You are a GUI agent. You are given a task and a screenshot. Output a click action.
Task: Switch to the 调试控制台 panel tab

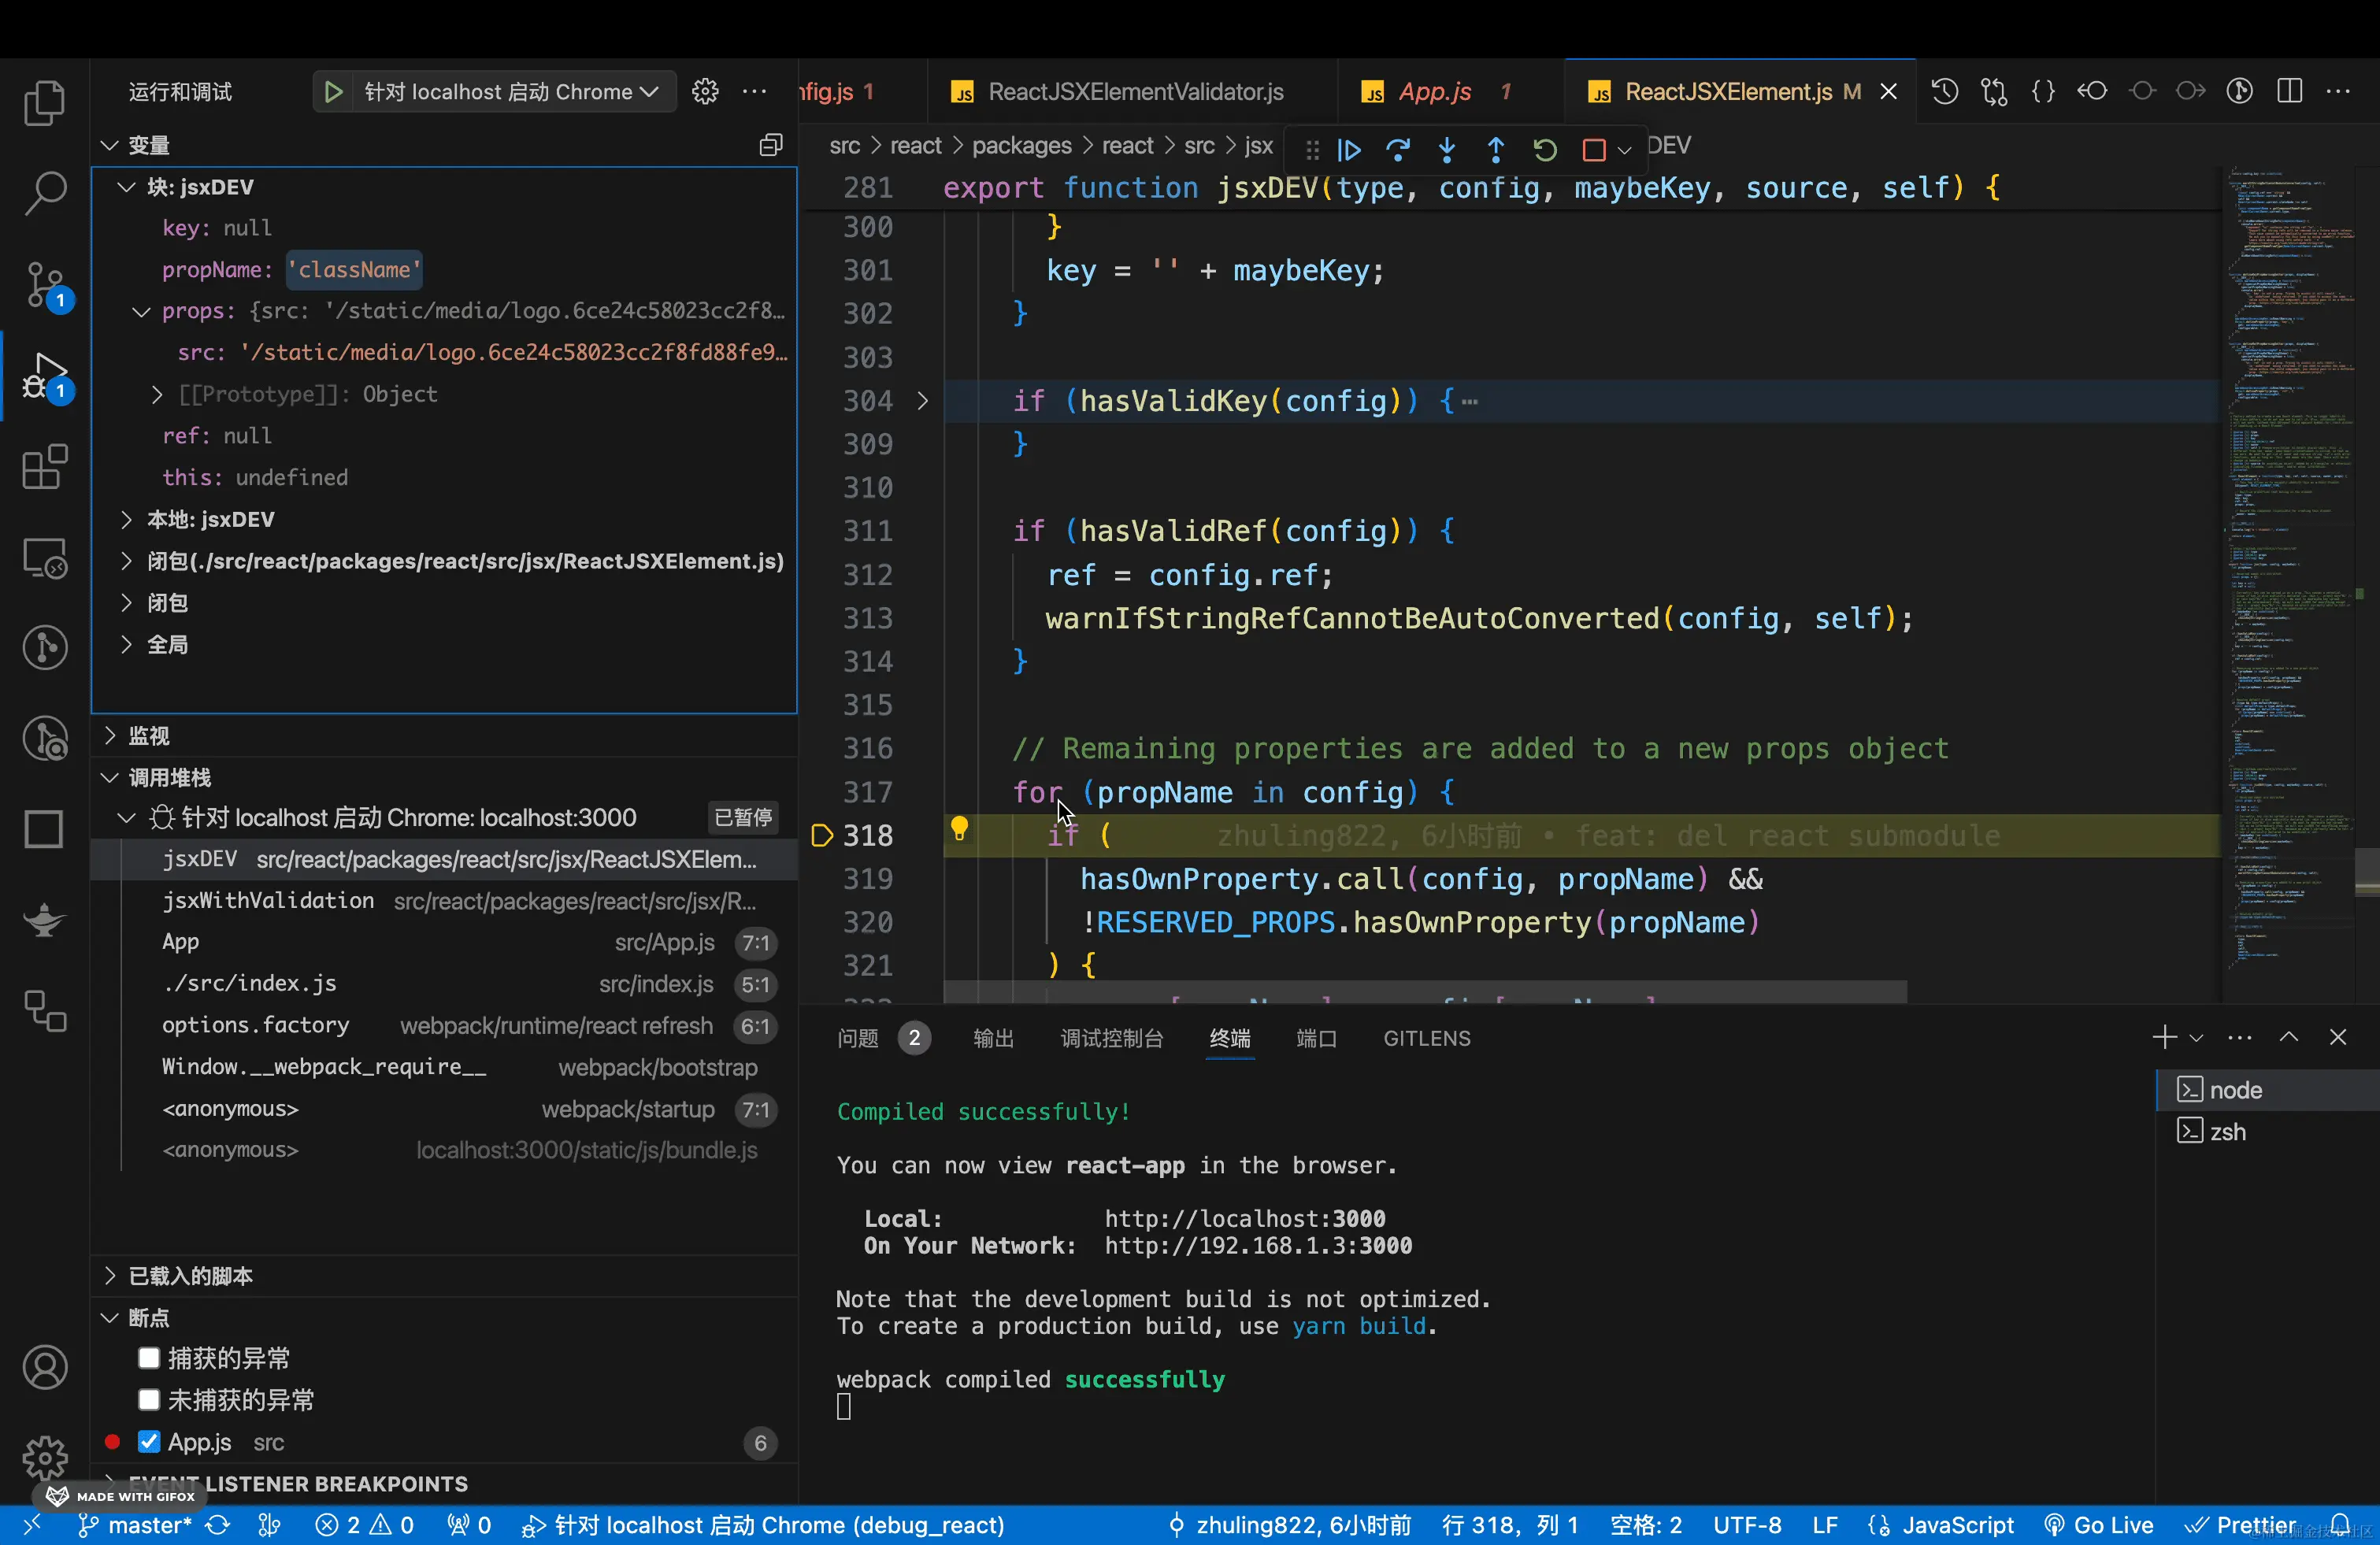click(1111, 1038)
